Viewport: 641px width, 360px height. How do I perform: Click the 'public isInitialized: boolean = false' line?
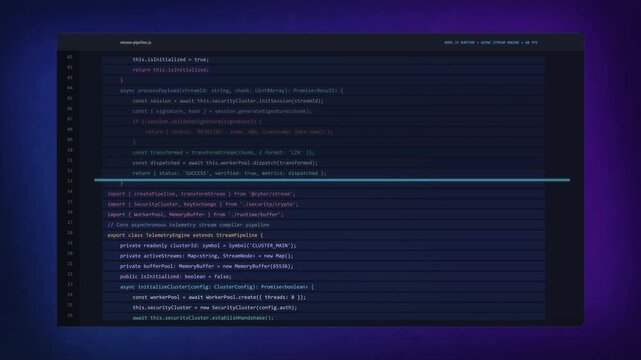tap(176, 276)
